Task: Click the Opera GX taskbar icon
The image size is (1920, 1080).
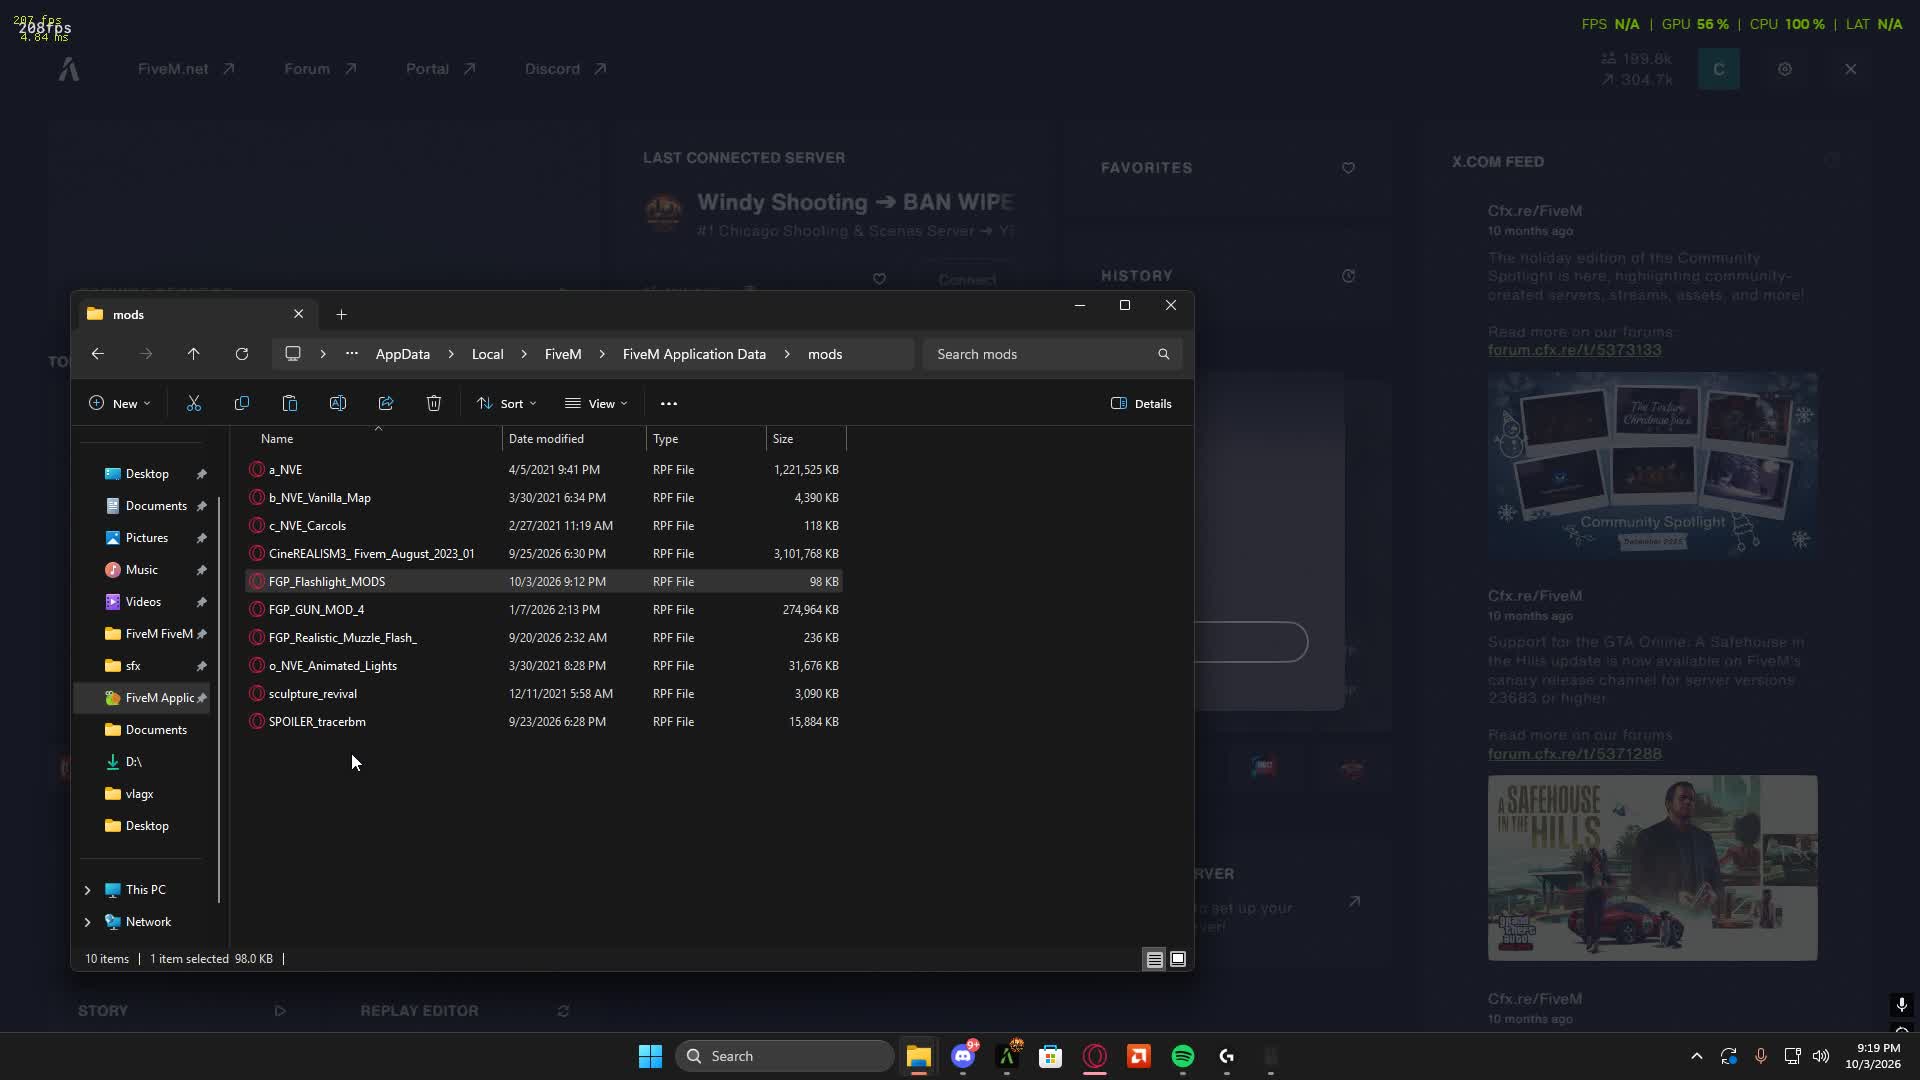Action: tap(1095, 1056)
